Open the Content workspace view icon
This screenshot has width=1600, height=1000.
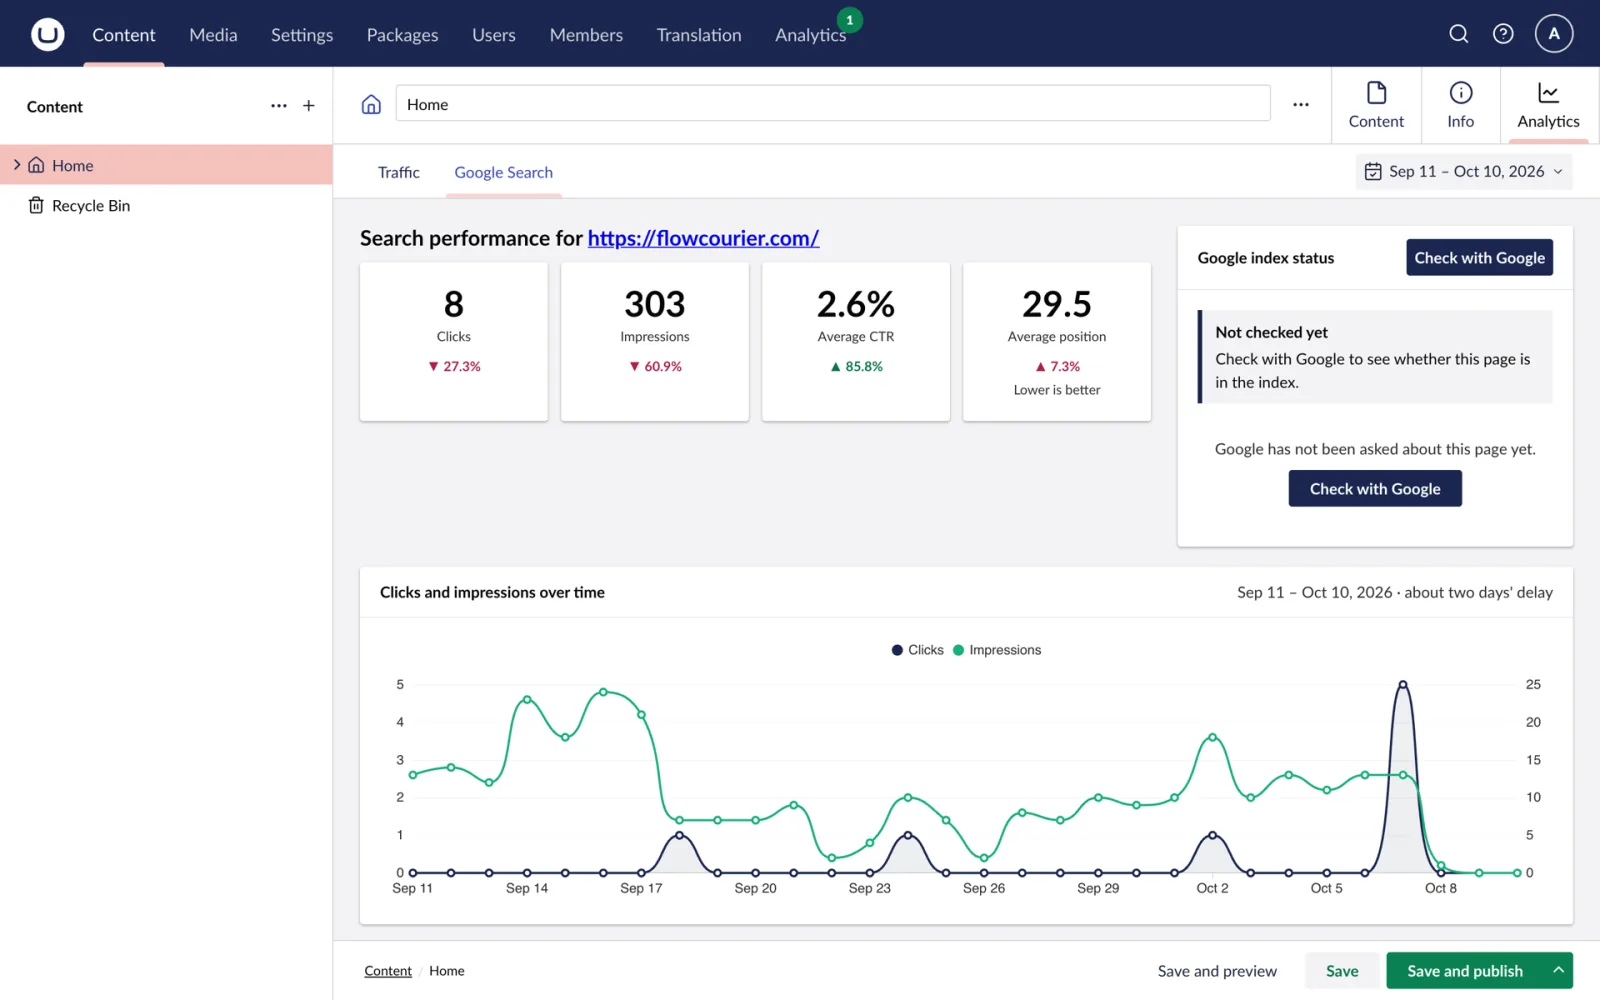coord(1376,105)
